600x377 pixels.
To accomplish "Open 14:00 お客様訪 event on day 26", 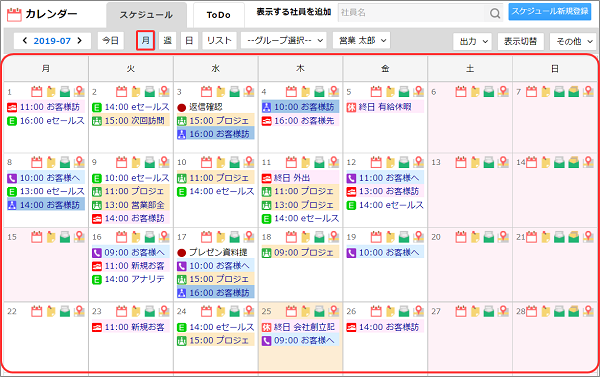I will tap(385, 327).
